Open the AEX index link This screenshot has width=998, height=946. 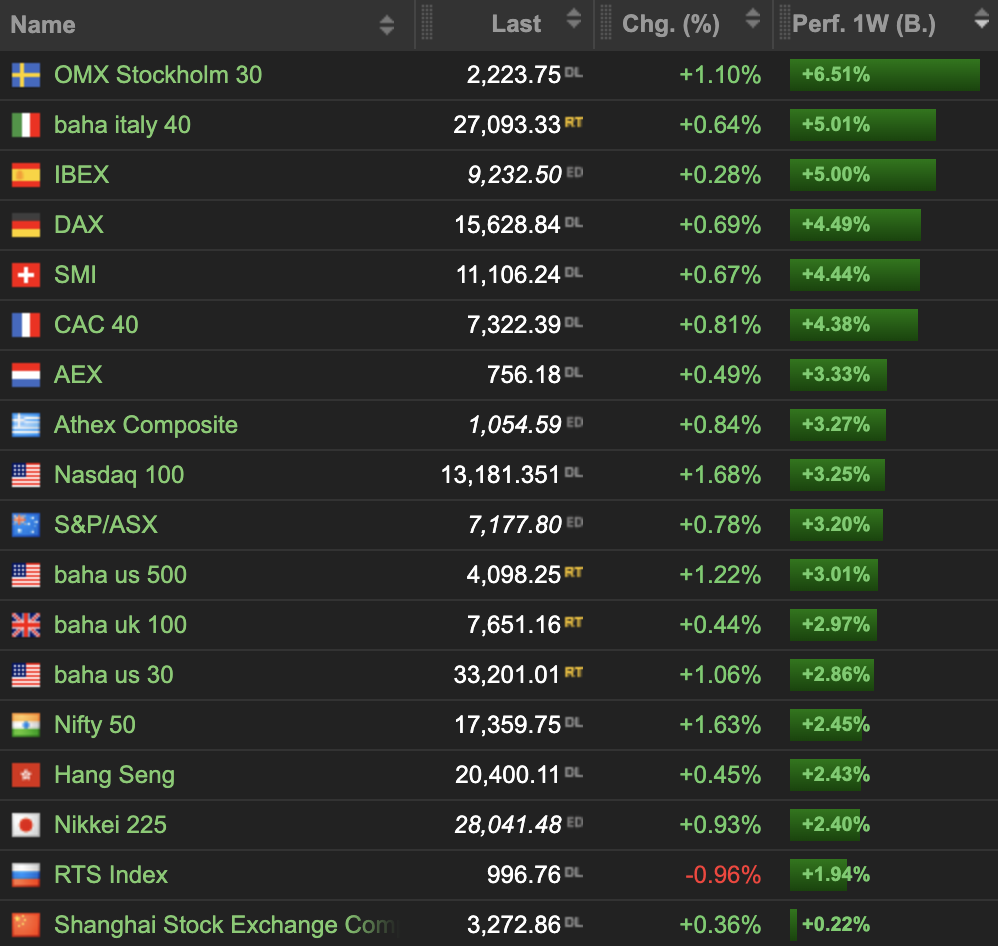pos(78,375)
